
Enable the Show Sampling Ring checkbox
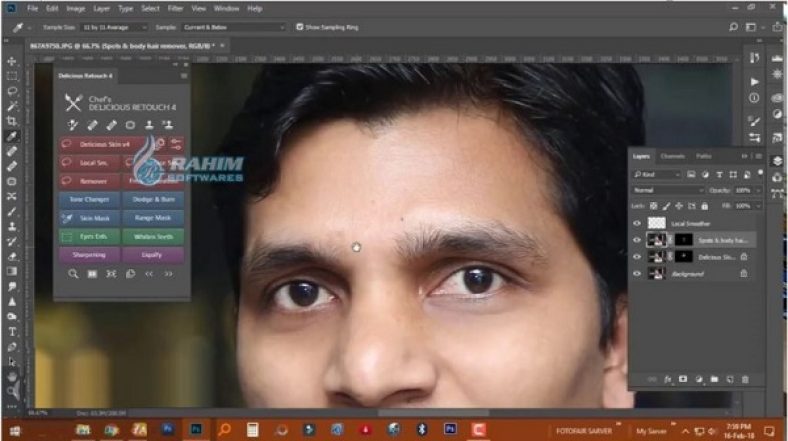tap(299, 26)
